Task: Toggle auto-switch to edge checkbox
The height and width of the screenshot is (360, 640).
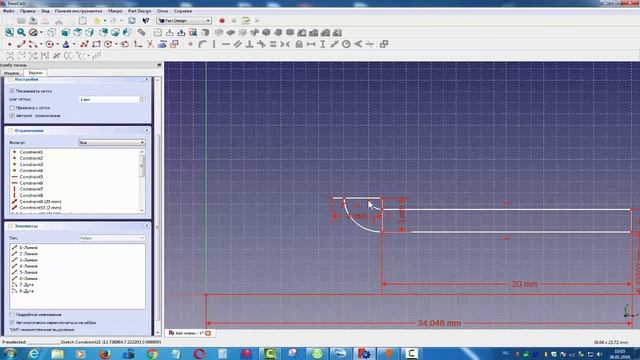Action: point(12,322)
